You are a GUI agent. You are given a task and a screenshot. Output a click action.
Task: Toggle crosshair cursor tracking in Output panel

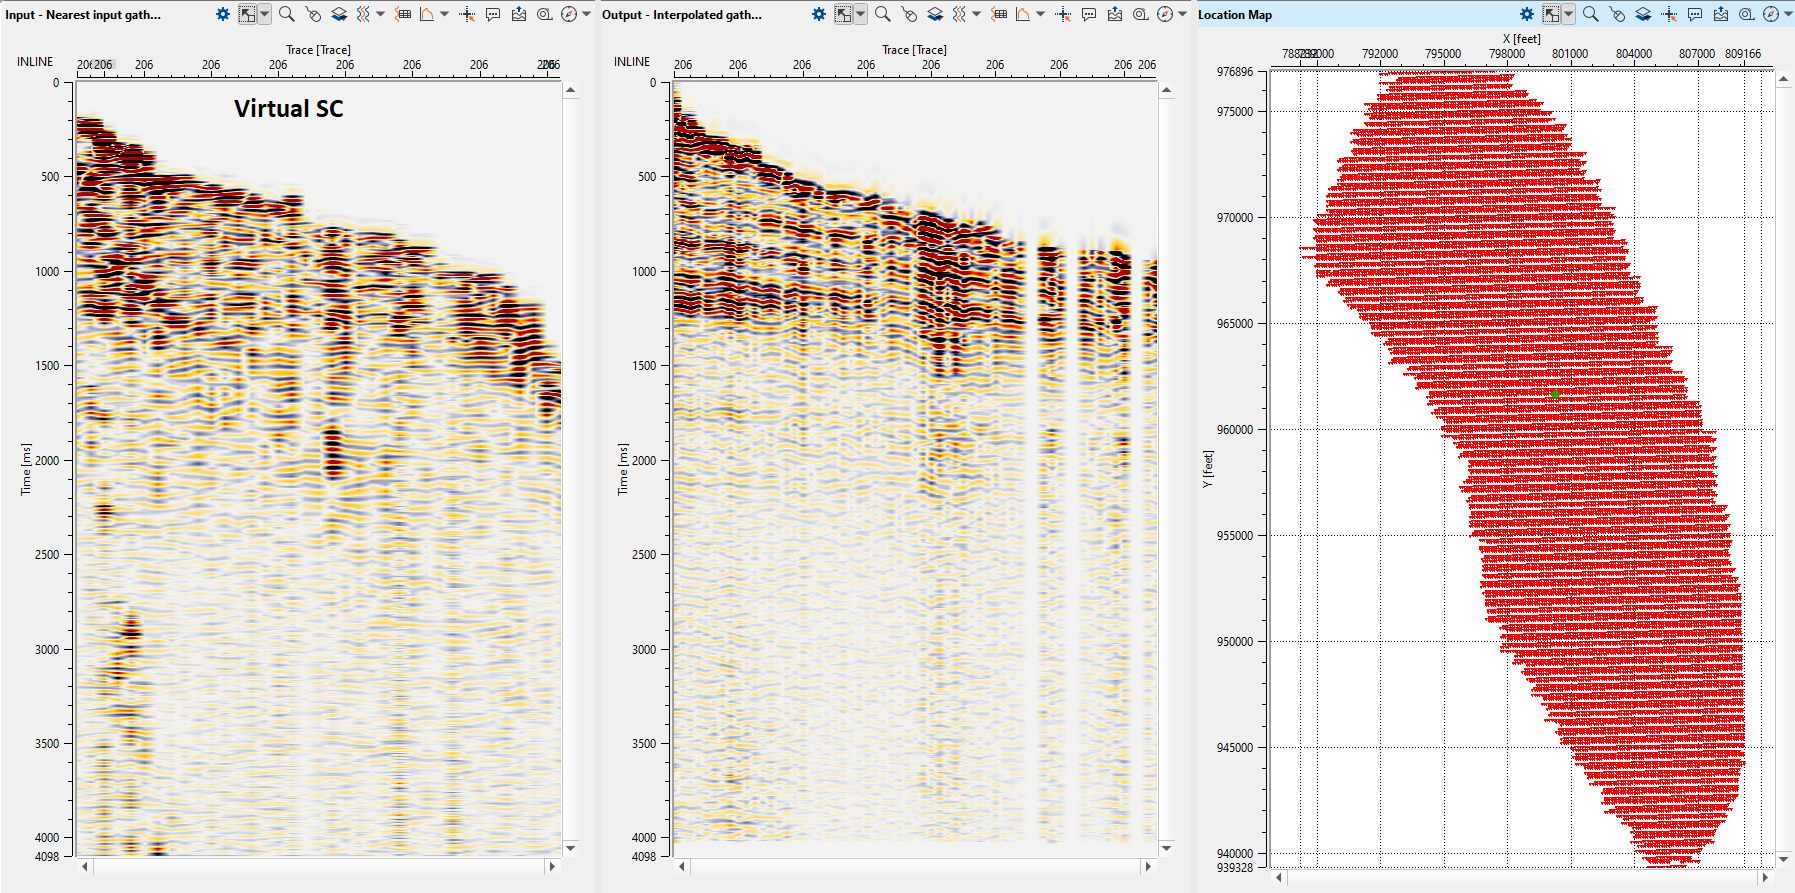1063,14
